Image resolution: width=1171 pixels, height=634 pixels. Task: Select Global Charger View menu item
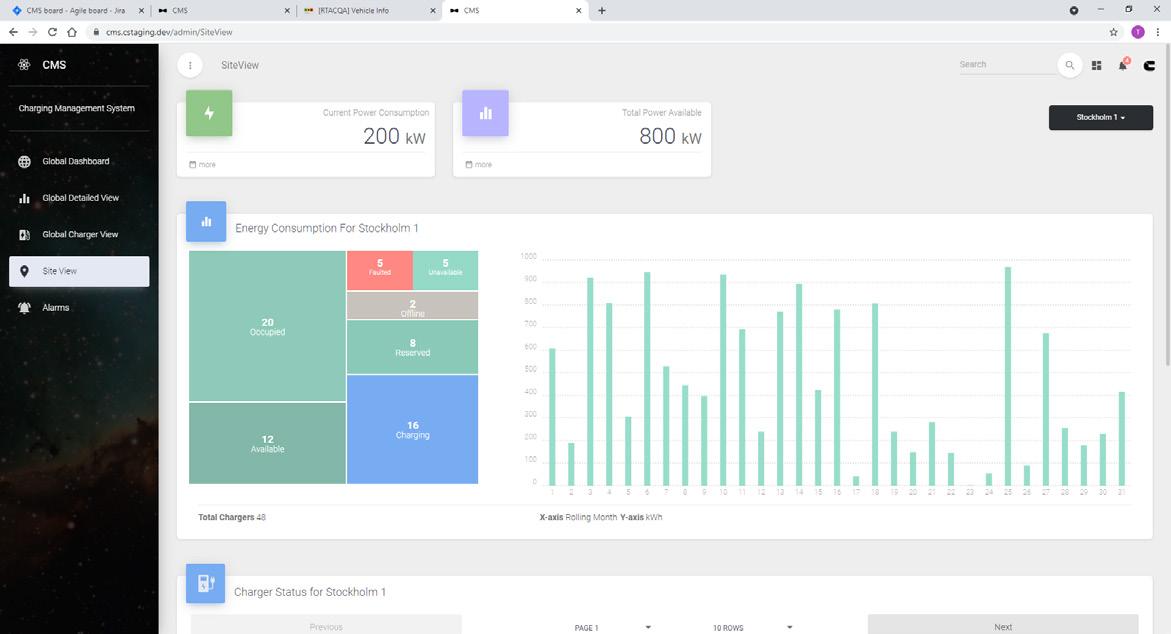[x=79, y=234]
